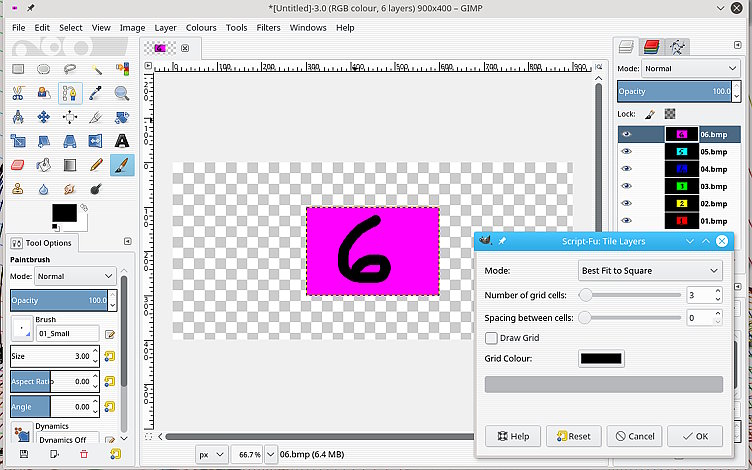752x470 pixels.
Task: Select the Scale tool
Action: tap(18, 141)
